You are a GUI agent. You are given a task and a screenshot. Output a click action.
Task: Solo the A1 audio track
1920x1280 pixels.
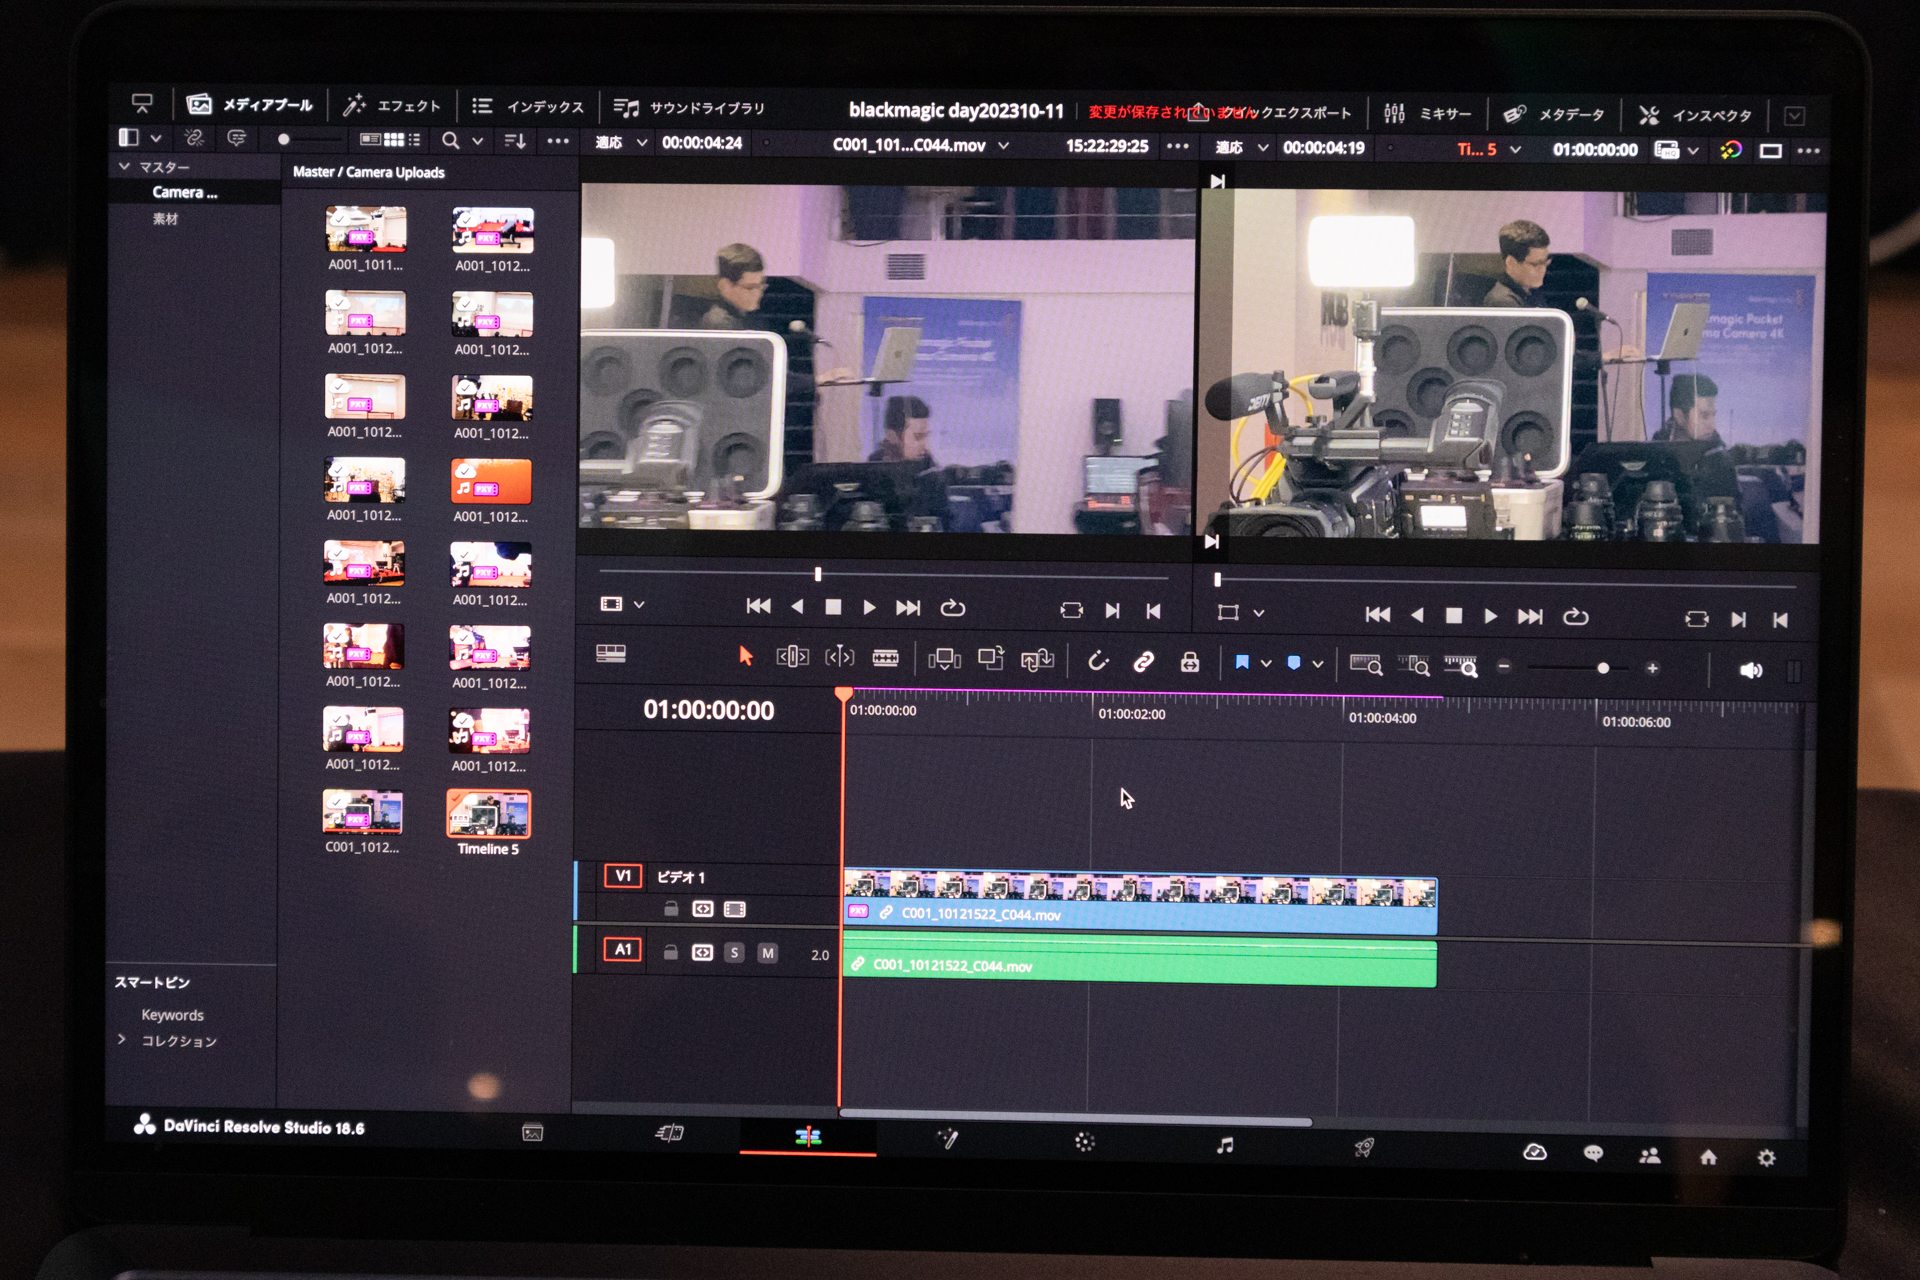[734, 953]
